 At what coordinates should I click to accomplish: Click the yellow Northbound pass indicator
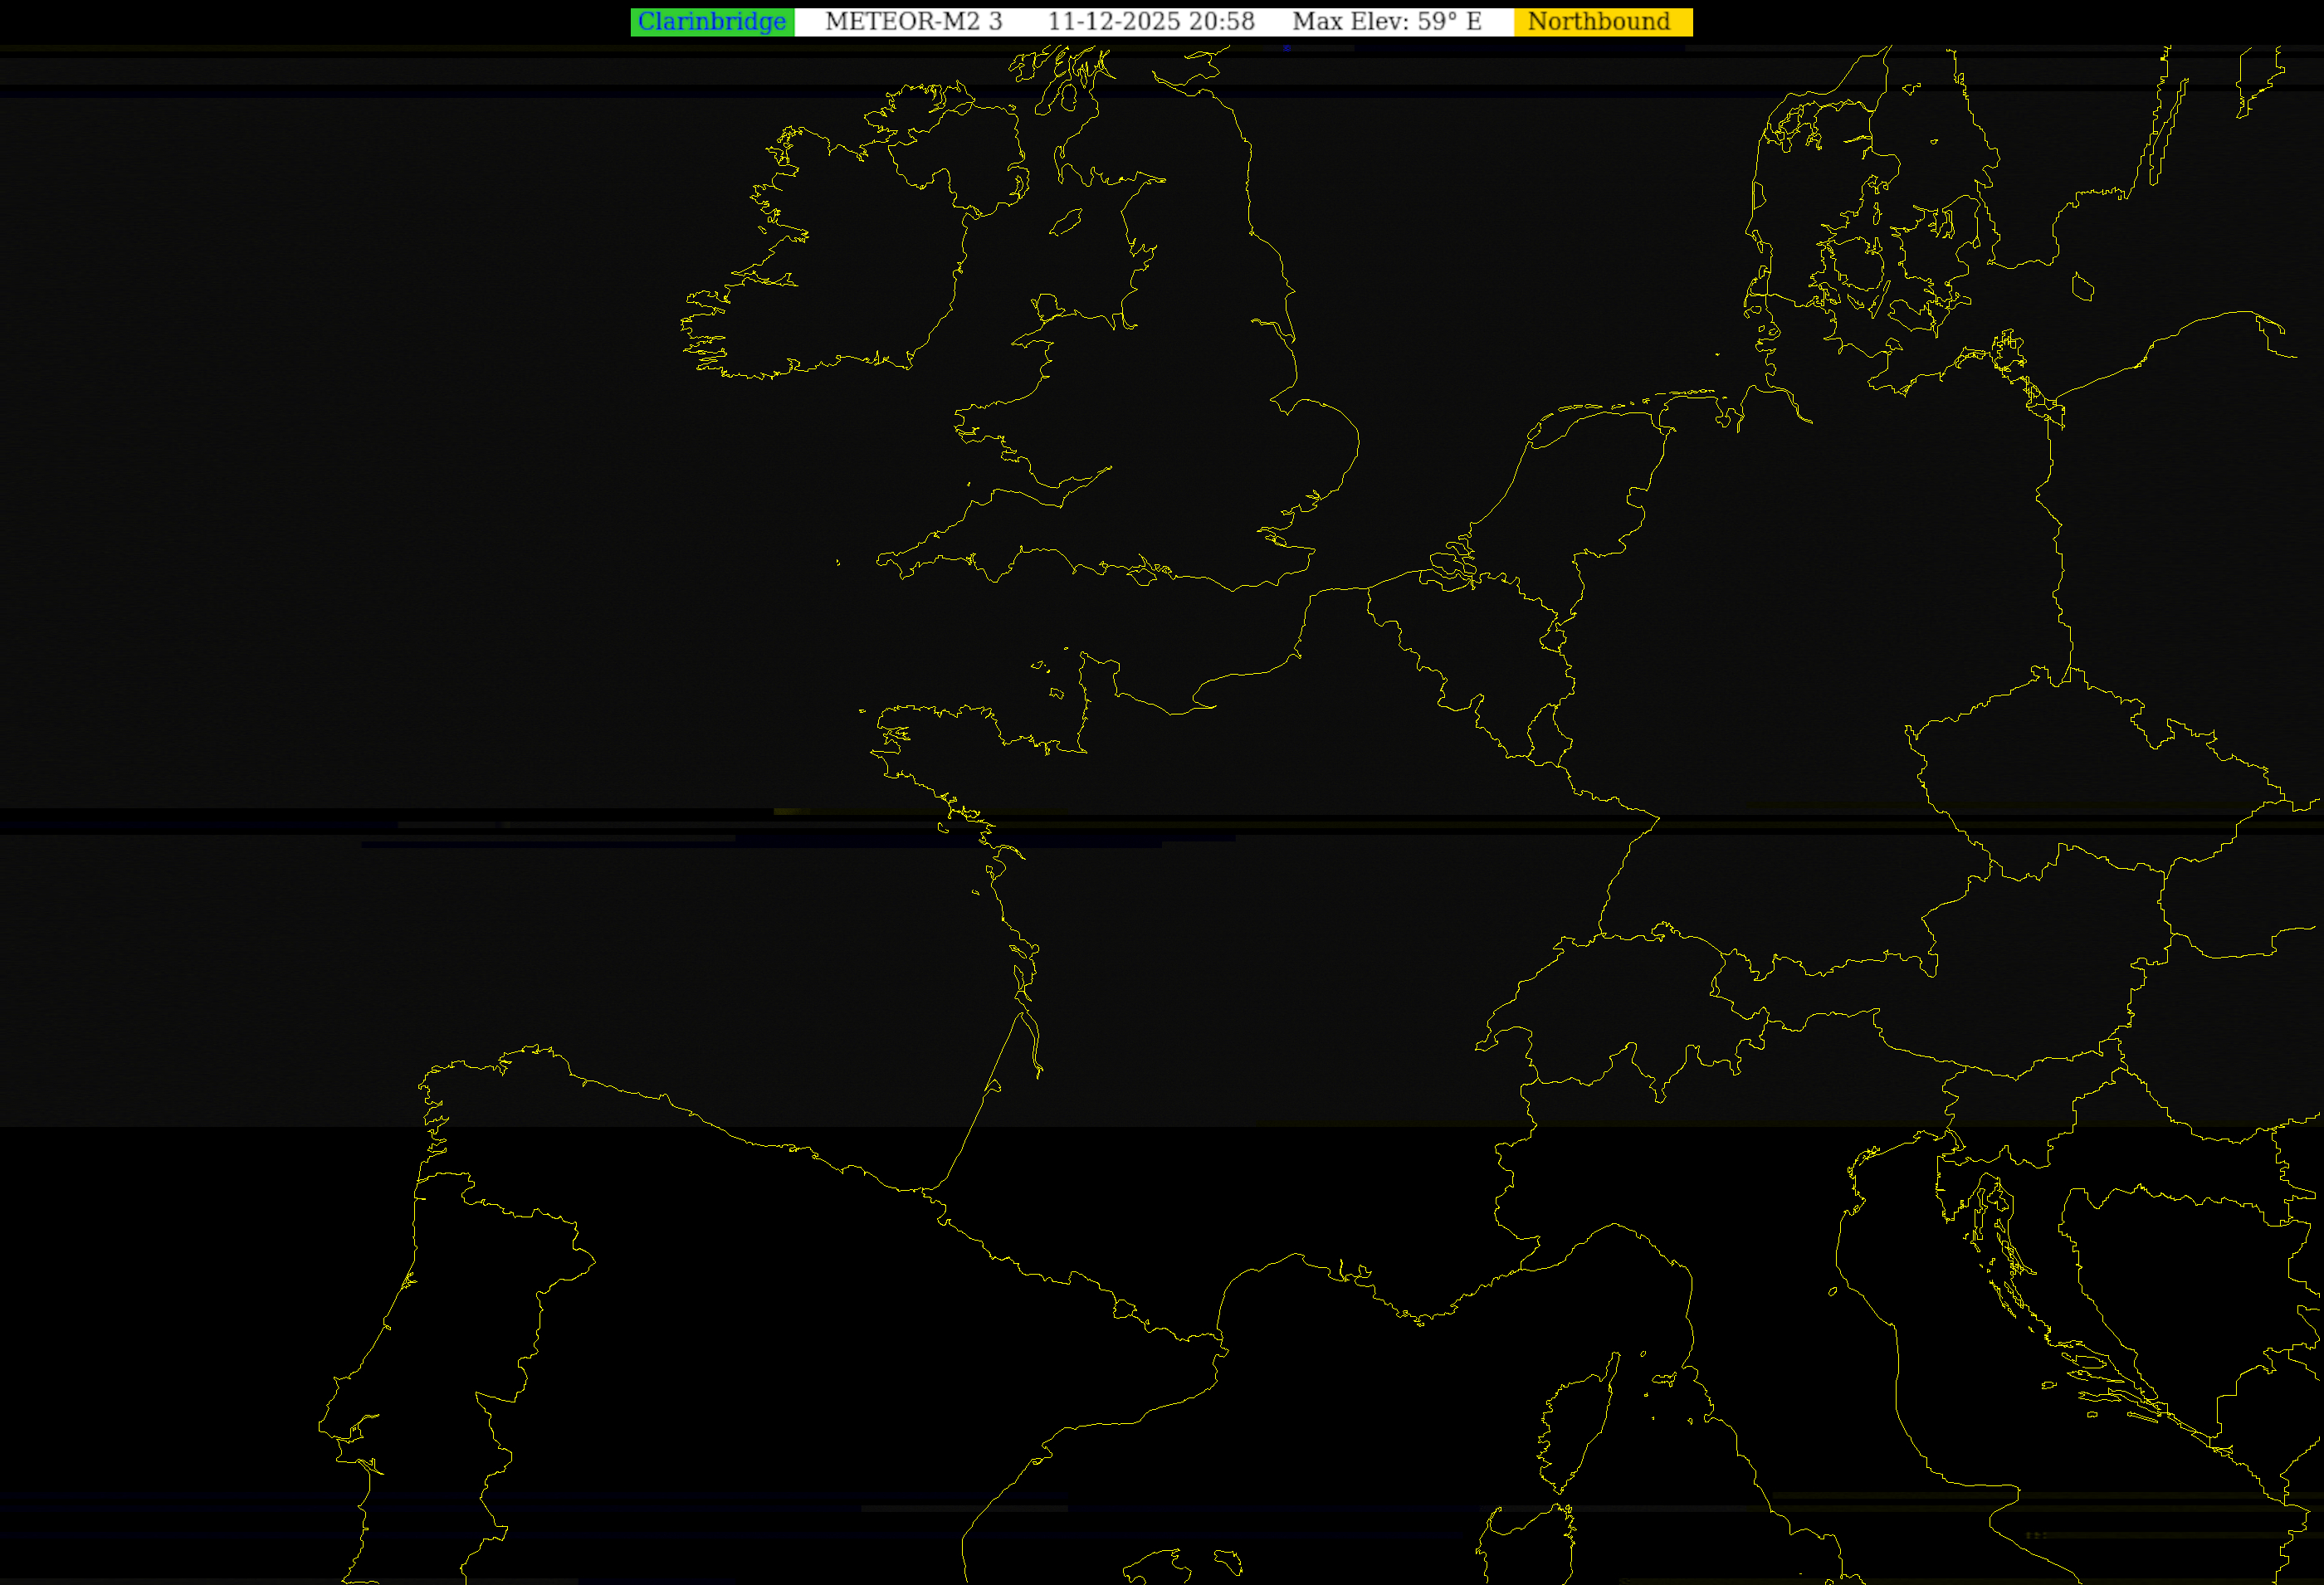[1602, 22]
